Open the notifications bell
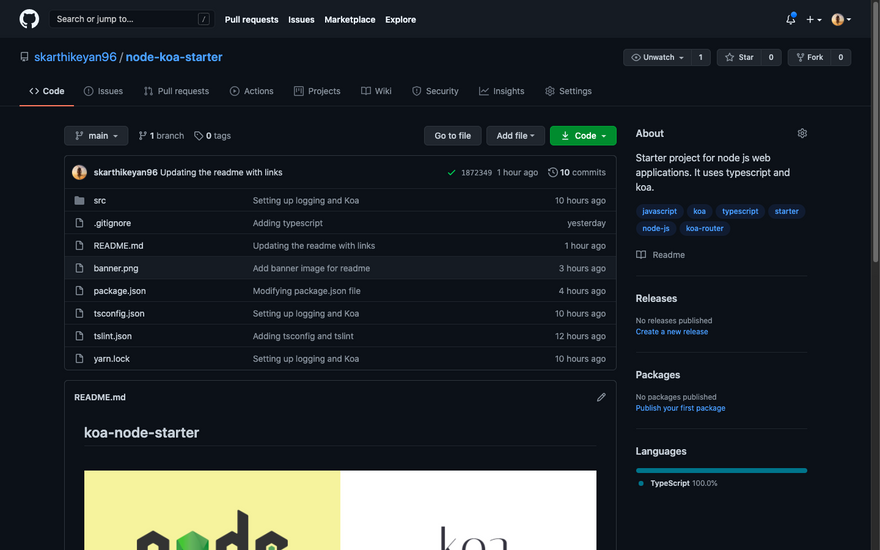The image size is (880, 550). [x=790, y=19]
